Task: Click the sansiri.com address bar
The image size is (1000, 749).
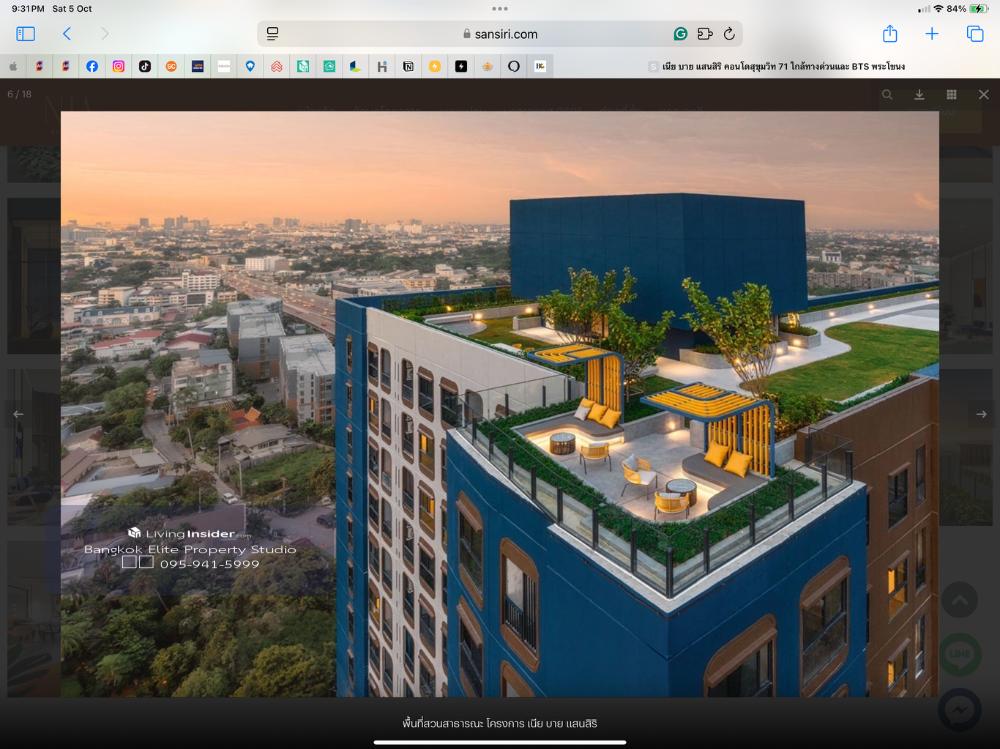Action: pos(500,34)
